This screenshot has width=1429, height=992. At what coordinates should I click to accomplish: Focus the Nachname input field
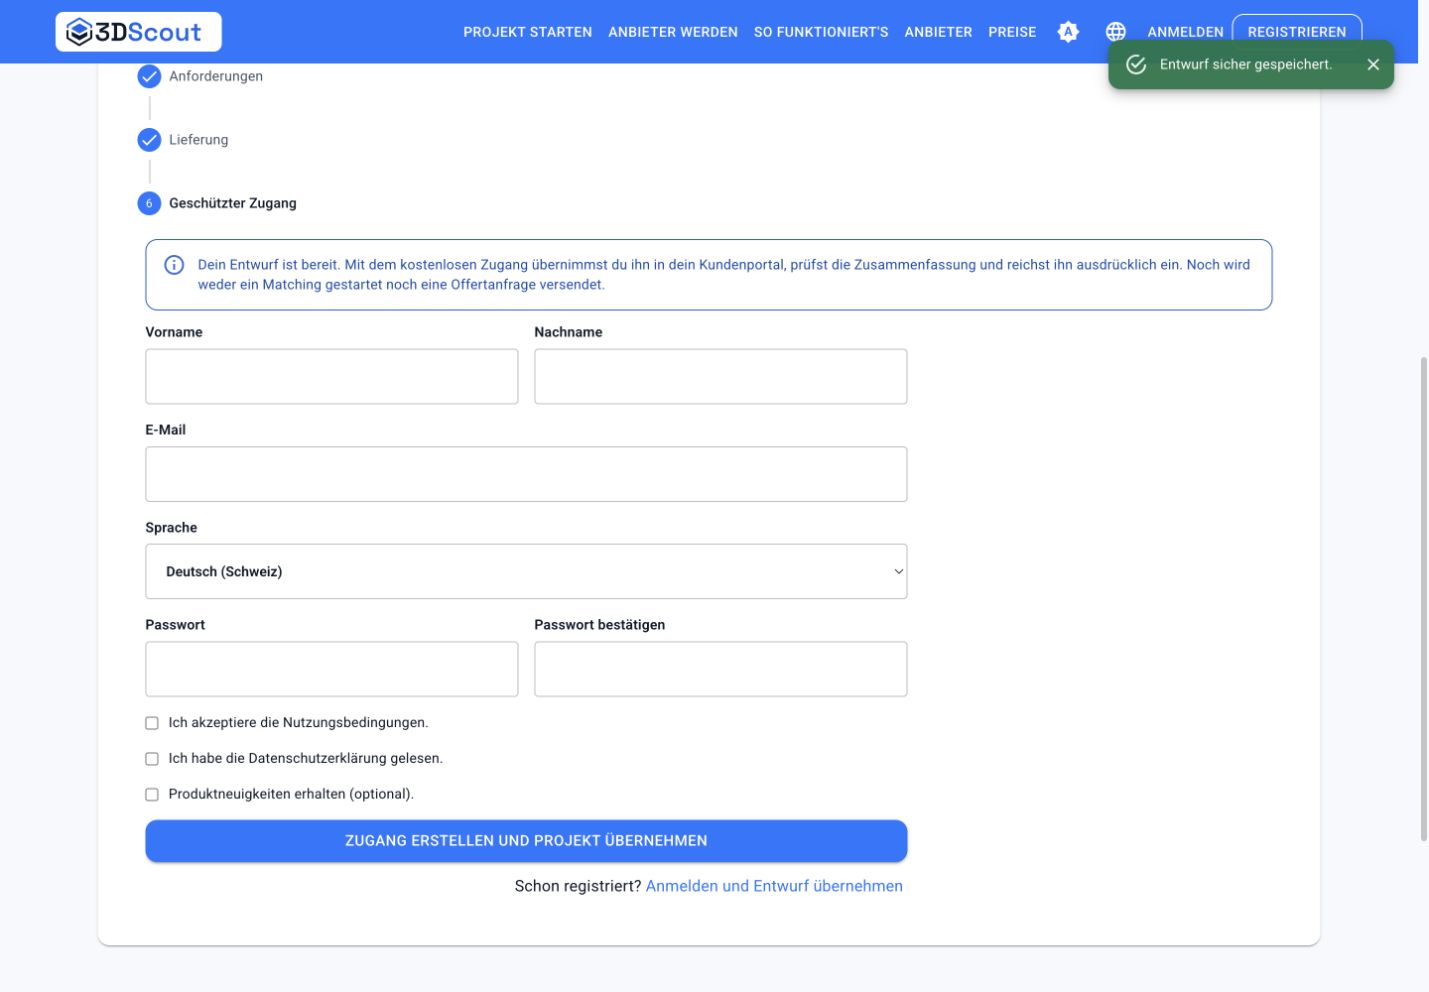[720, 376]
